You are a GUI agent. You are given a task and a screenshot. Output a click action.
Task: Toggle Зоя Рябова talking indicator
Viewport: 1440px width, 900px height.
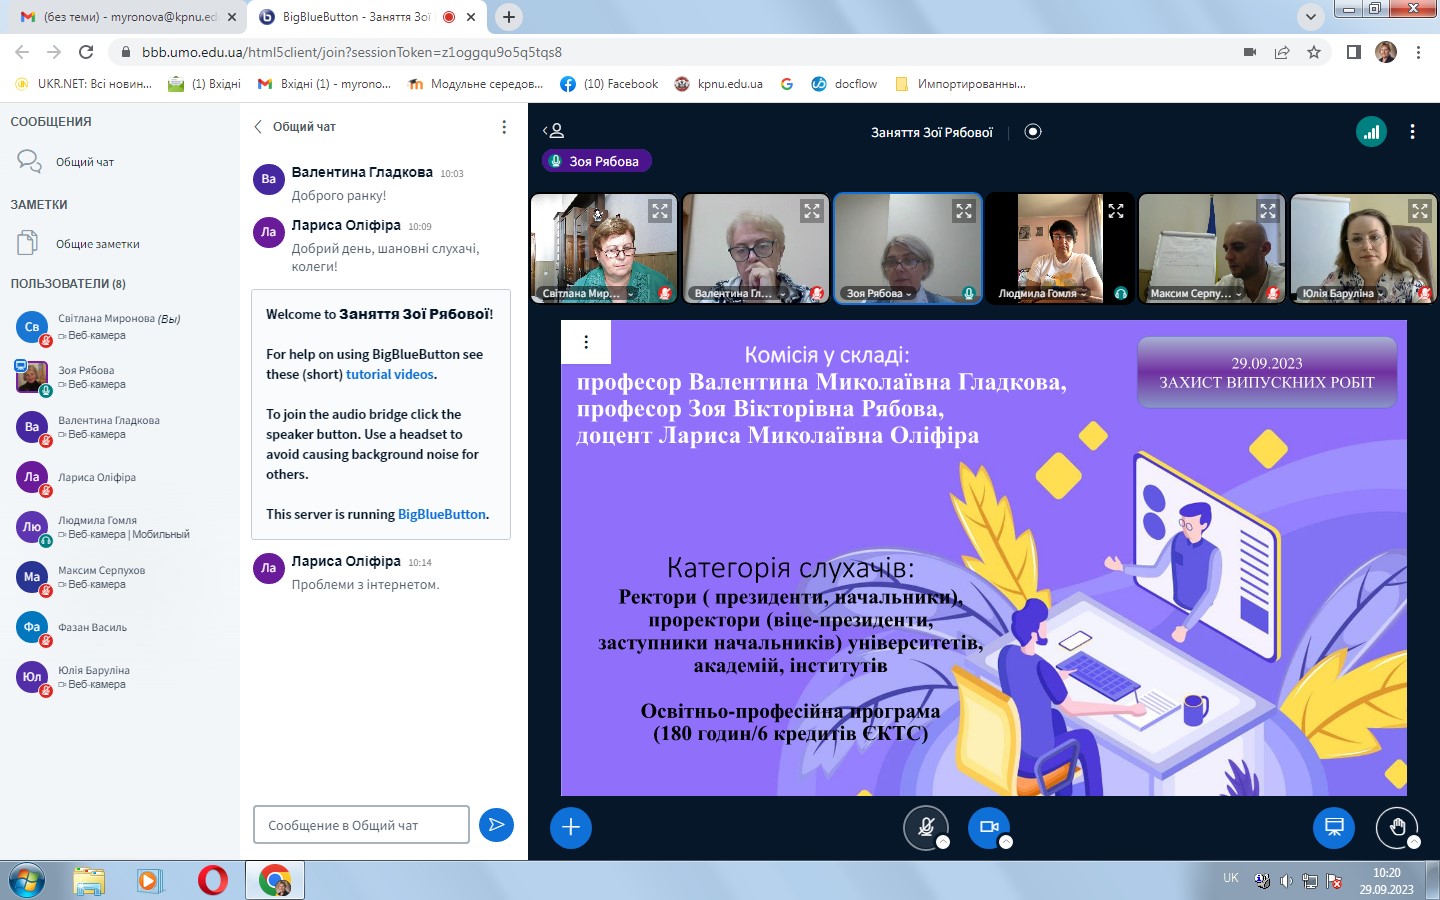click(x=597, y=161)
